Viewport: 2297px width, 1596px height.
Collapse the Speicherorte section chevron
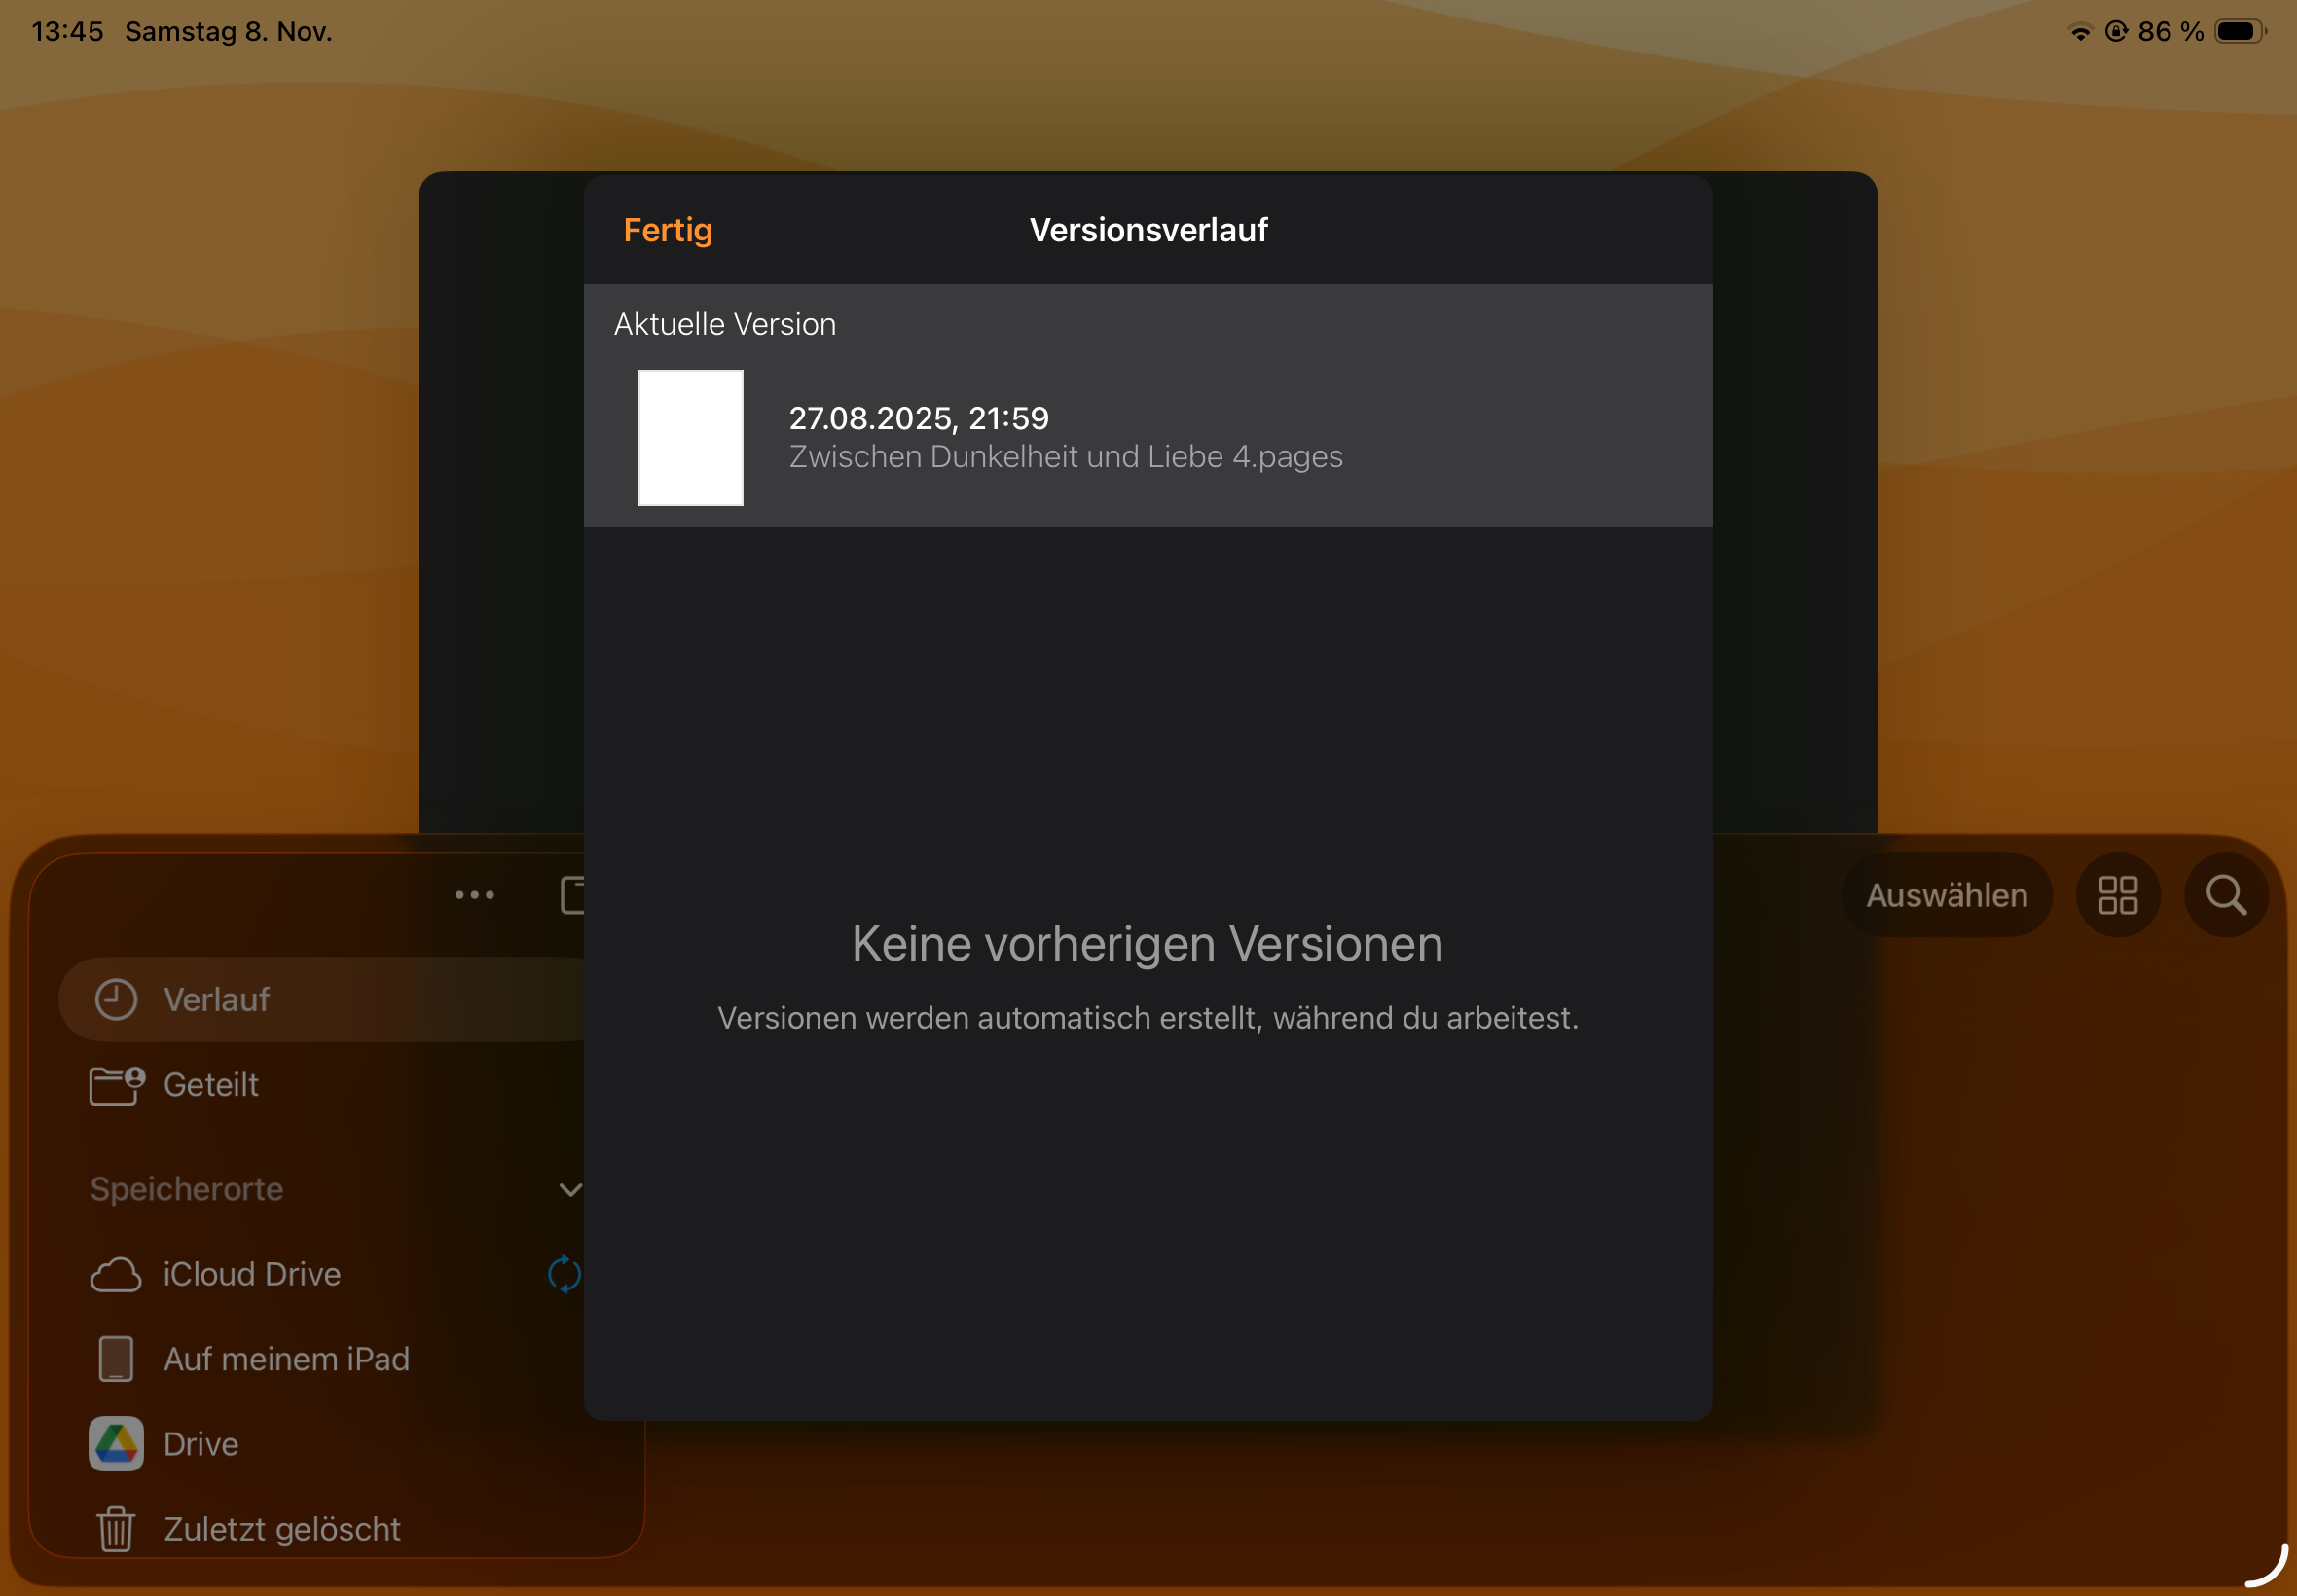(569, 1189)
